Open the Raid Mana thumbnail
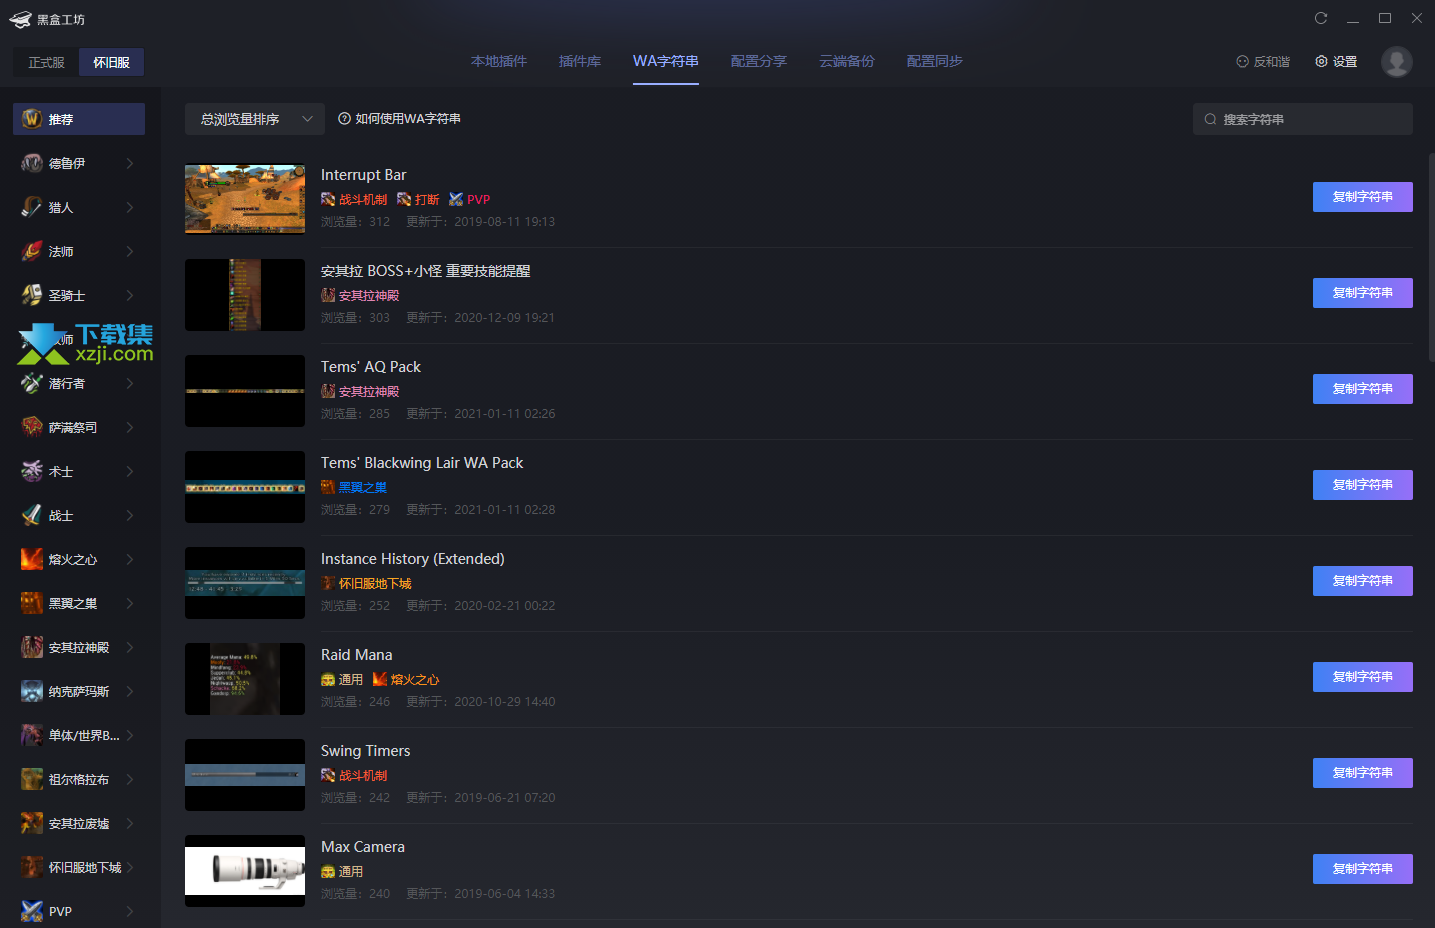The height and width of the screenshot is (928, 1435). coord(245,679)
